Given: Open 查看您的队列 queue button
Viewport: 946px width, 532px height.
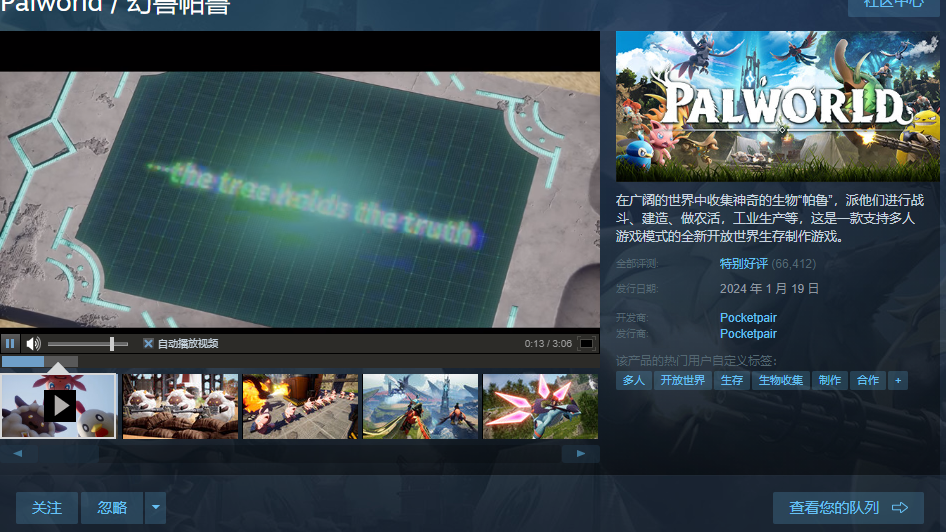Looking at the screenshot, I should pyautogui.click(x=848, y=508).
